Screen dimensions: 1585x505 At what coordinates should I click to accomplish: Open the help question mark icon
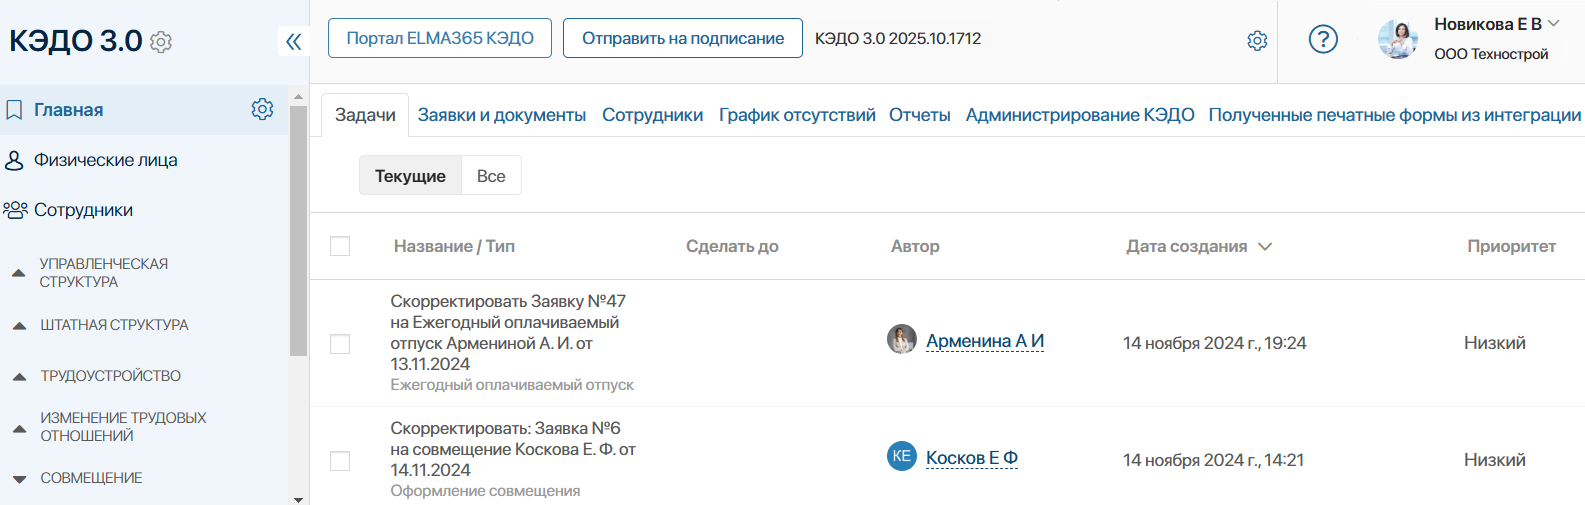1323,39
